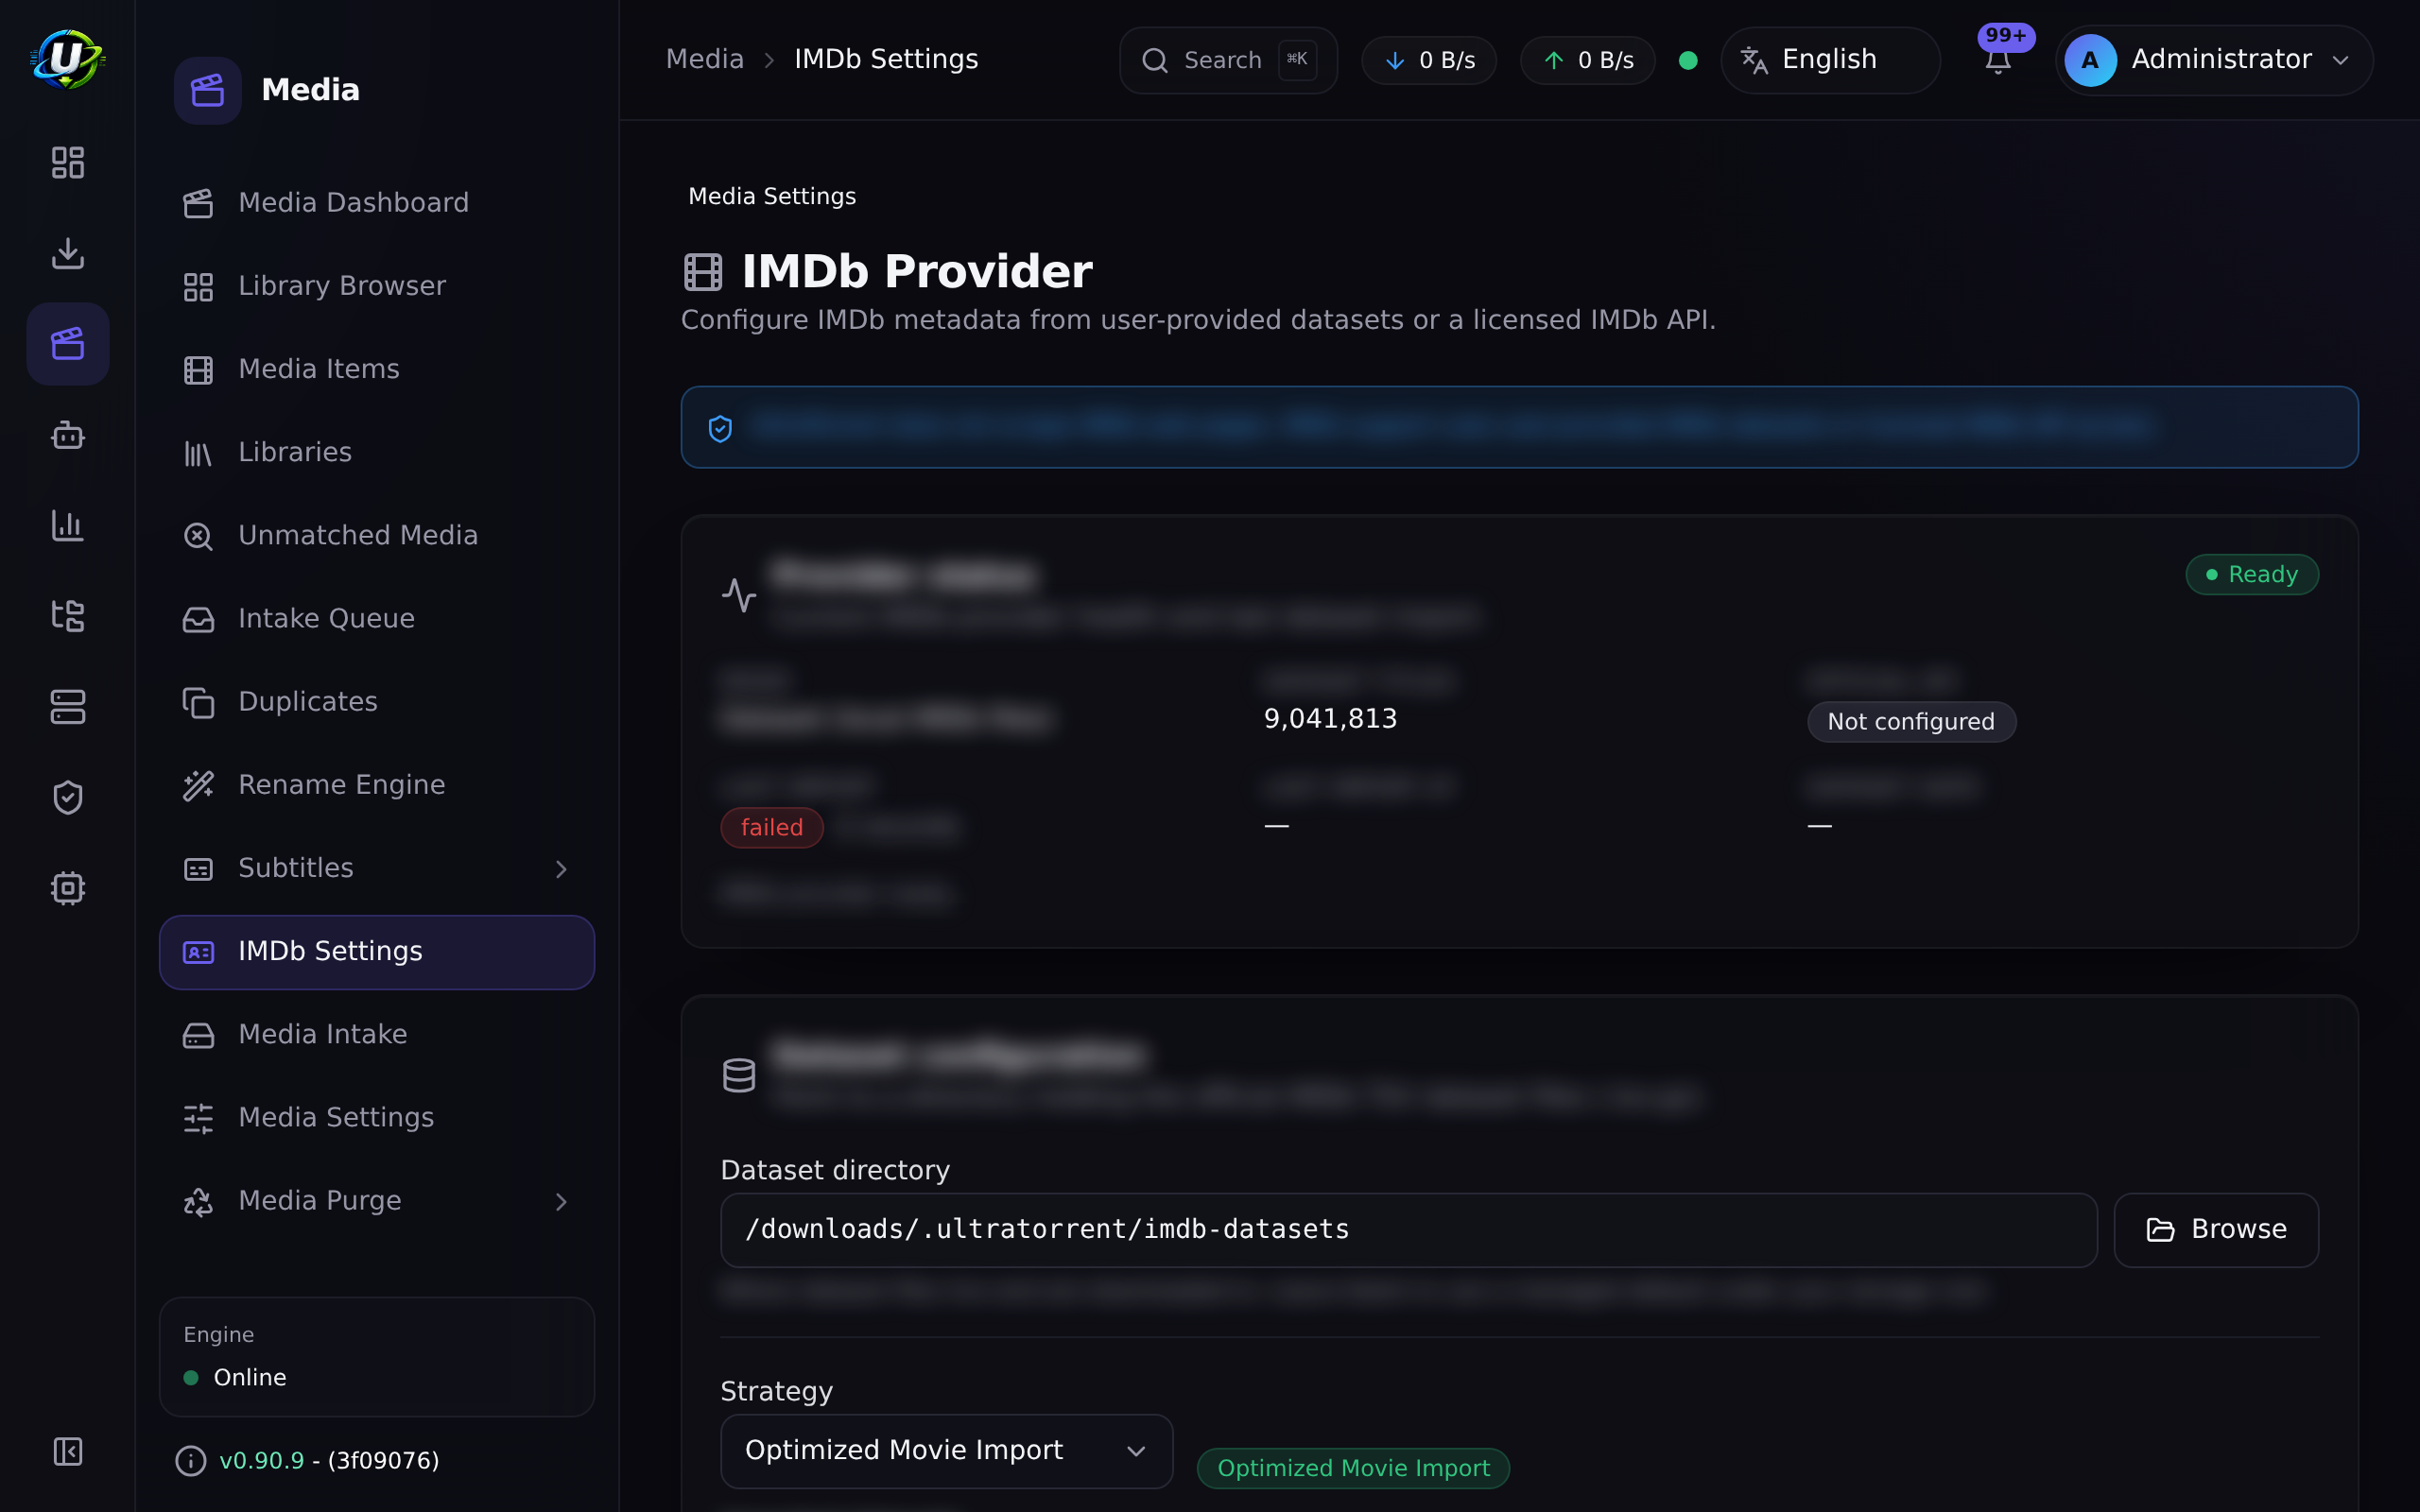
Task: Click the failed status badge
Action: (x=771, y=828)
